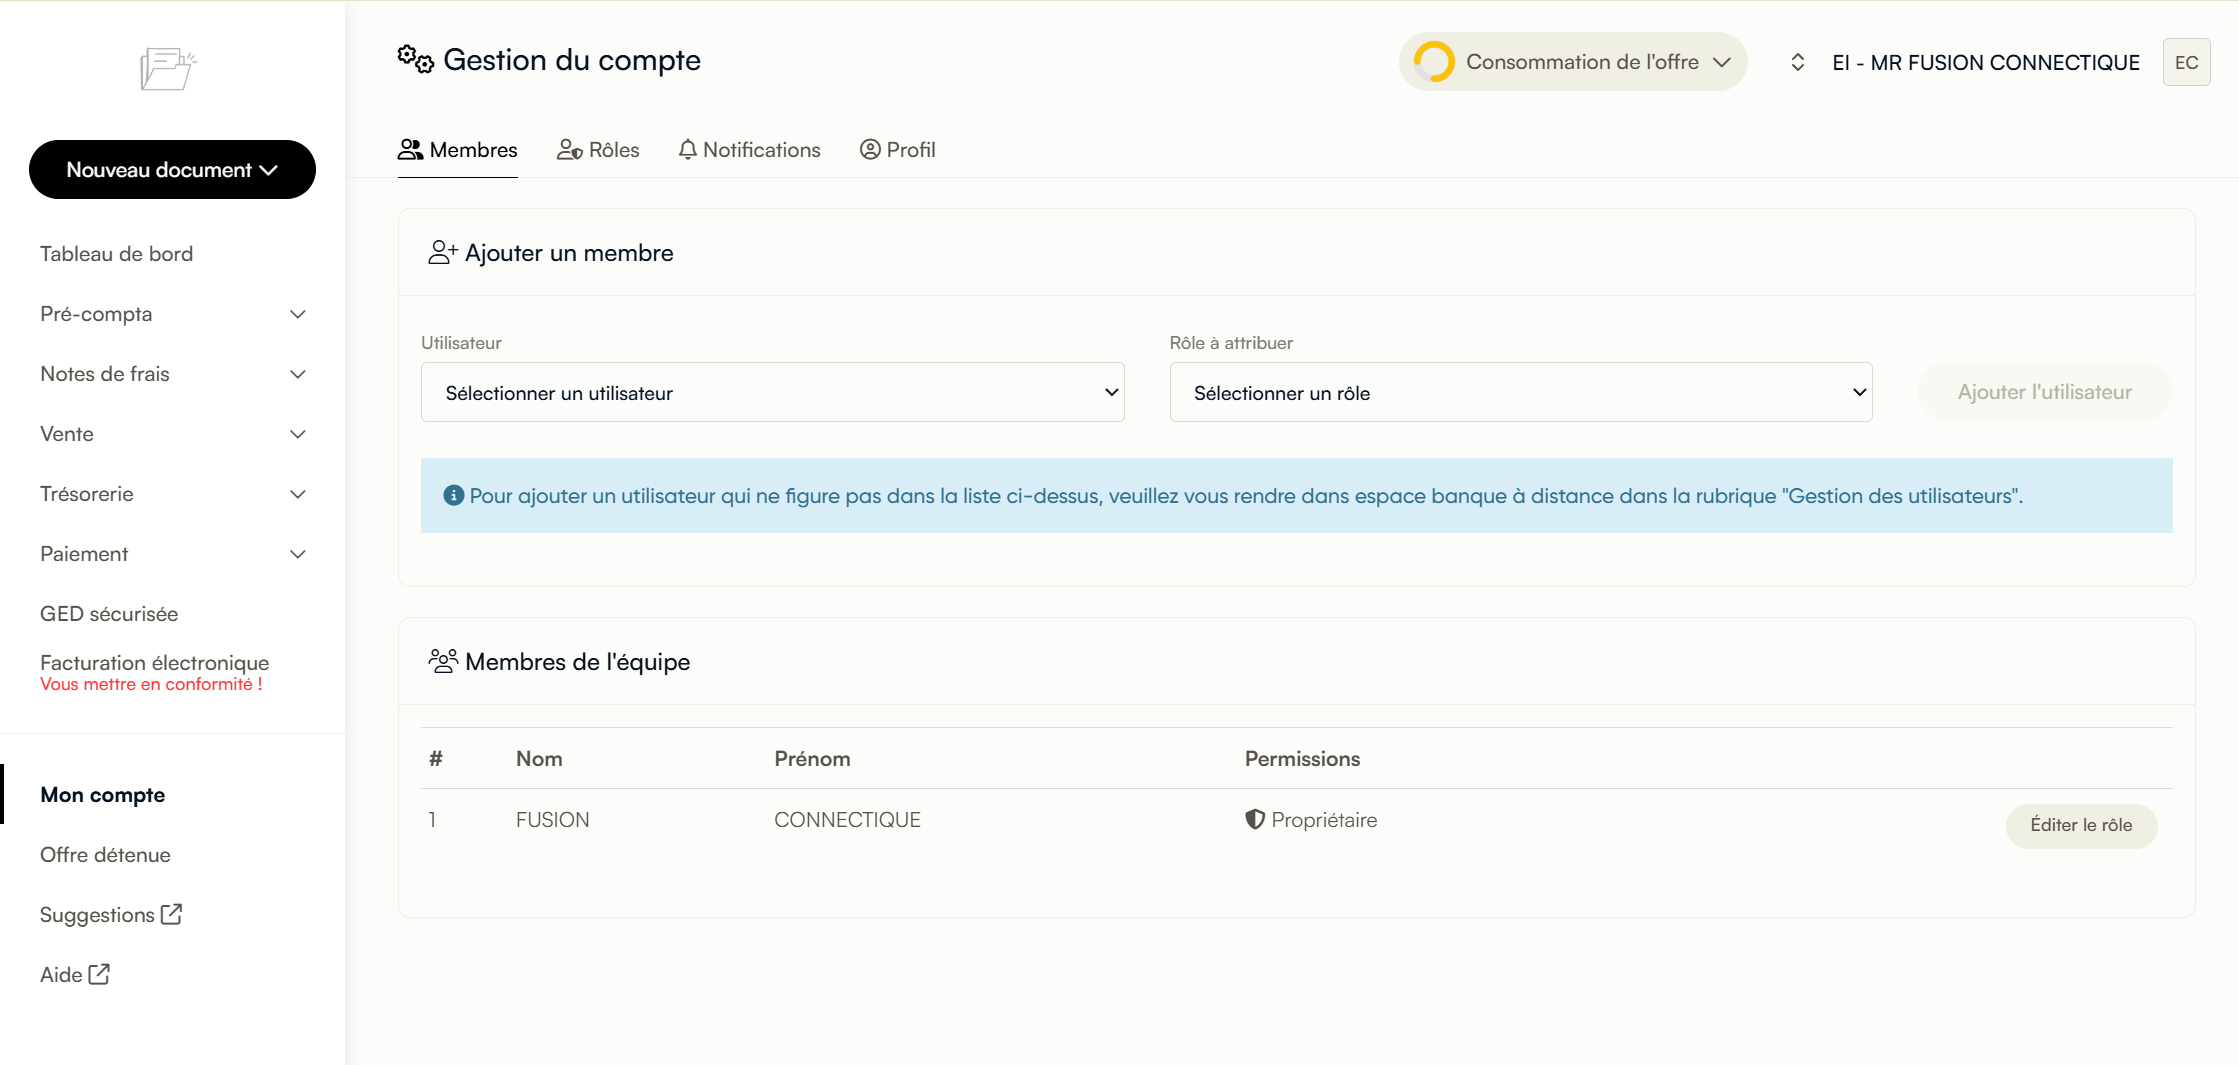The height and width of the screenshot is (1065, 2239).
Task: Click the info icon in the blue banner
Action: pos(453,495)
